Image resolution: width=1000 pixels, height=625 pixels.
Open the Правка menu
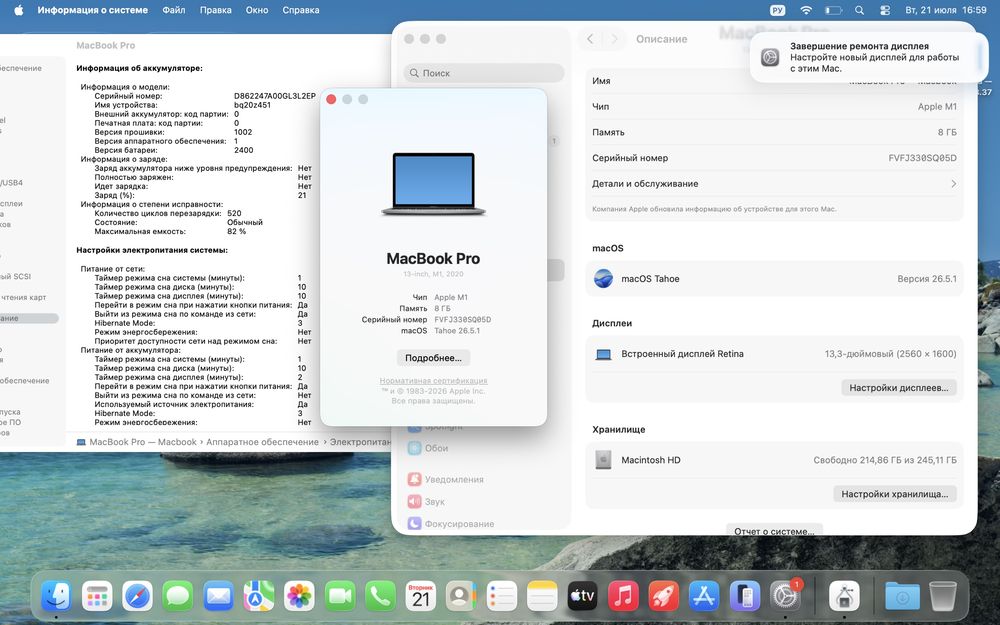click(x=216, y=10)
